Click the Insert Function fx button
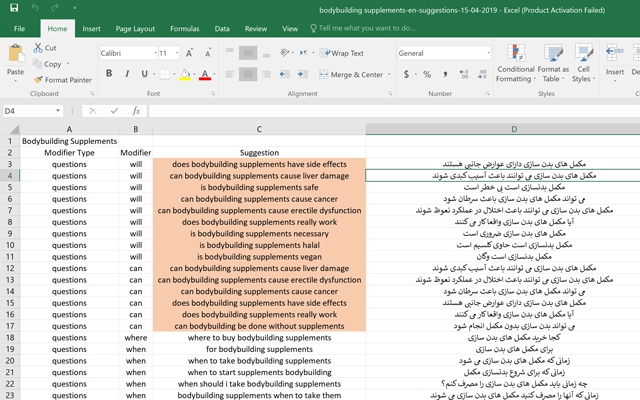The width and height of the screenshot is (640, 400). point(136,111)
